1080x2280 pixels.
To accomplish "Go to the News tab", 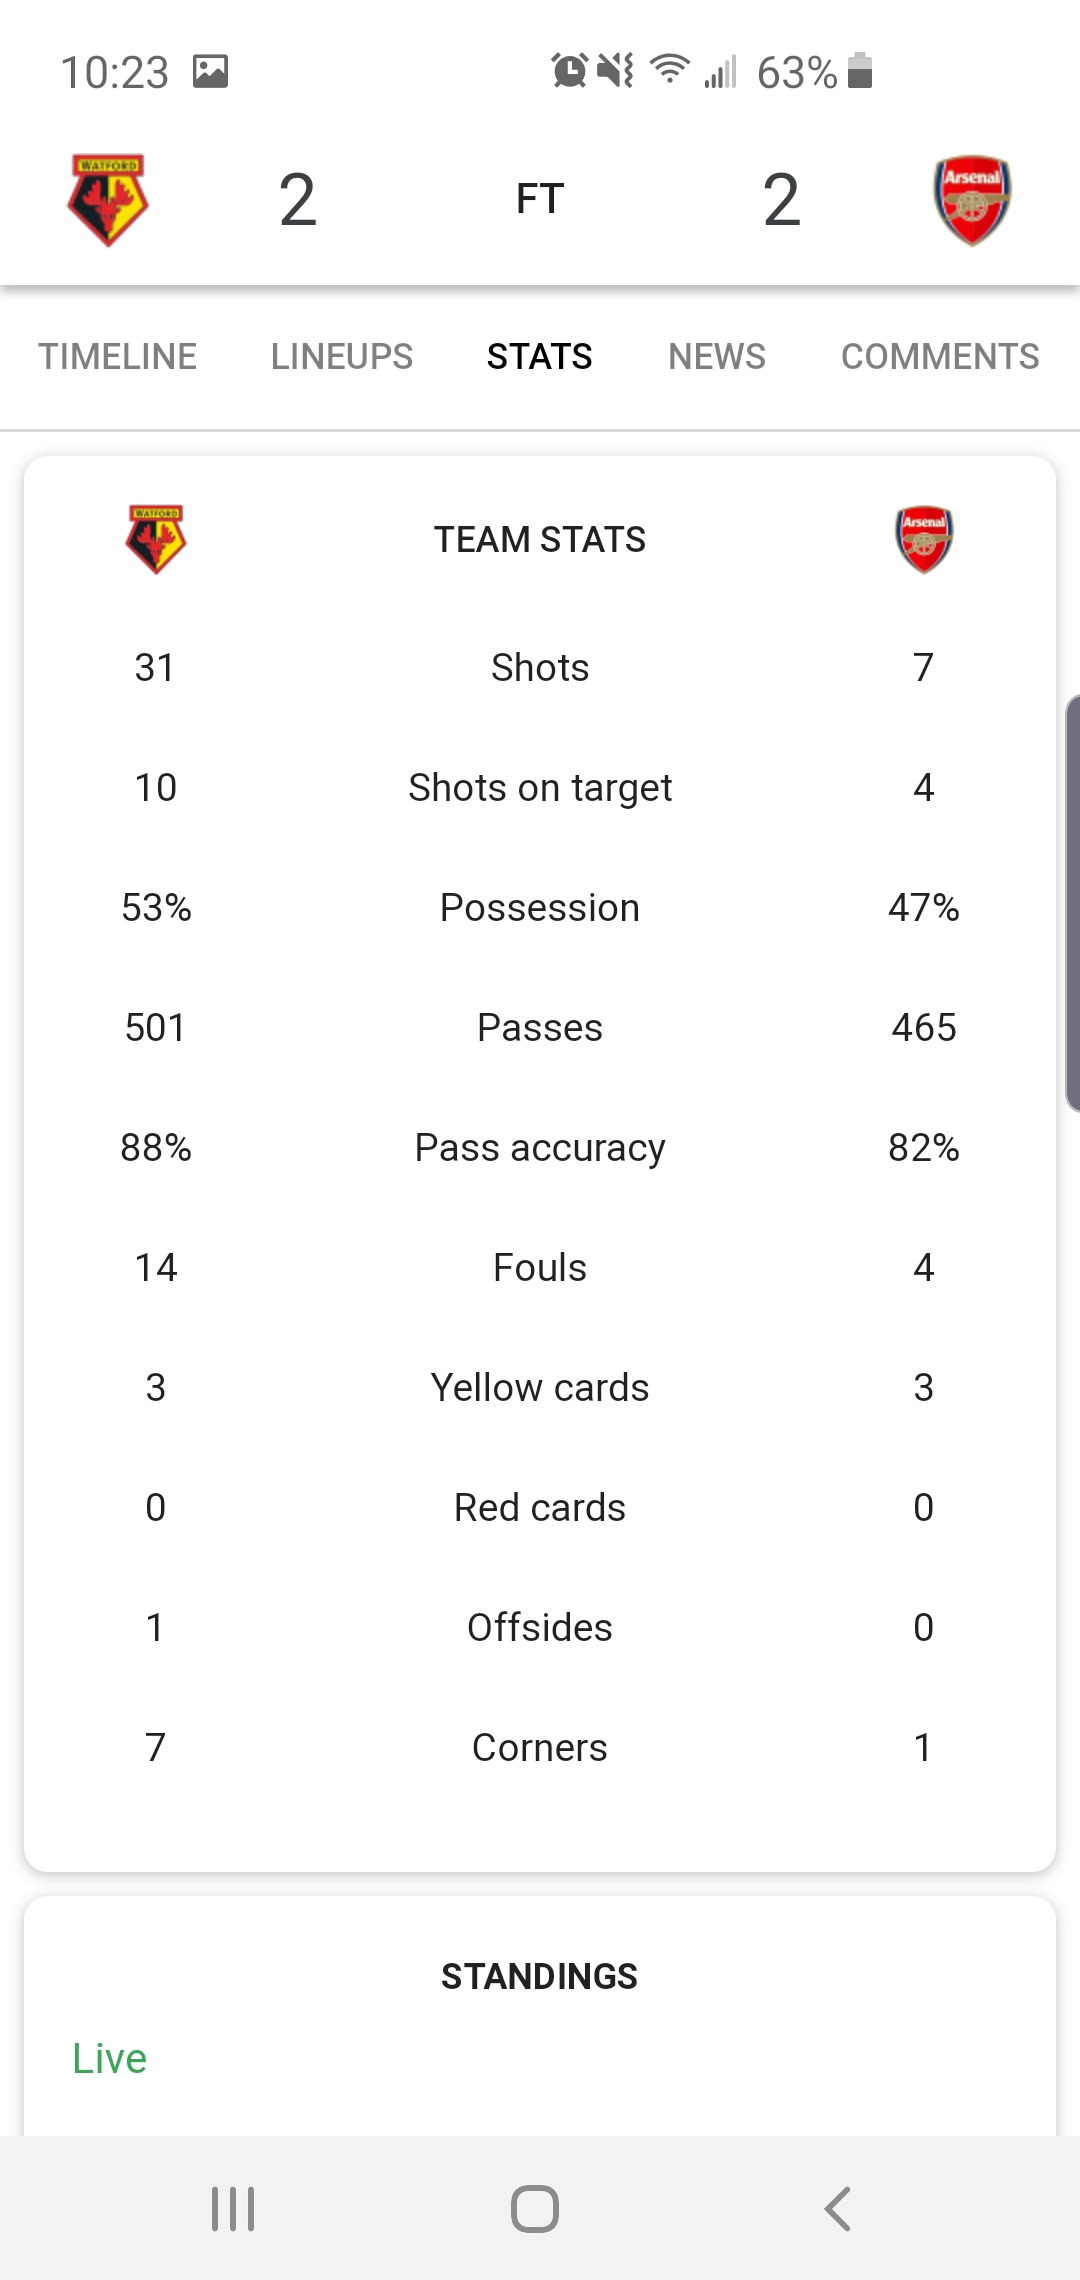I will coord(717,357).
